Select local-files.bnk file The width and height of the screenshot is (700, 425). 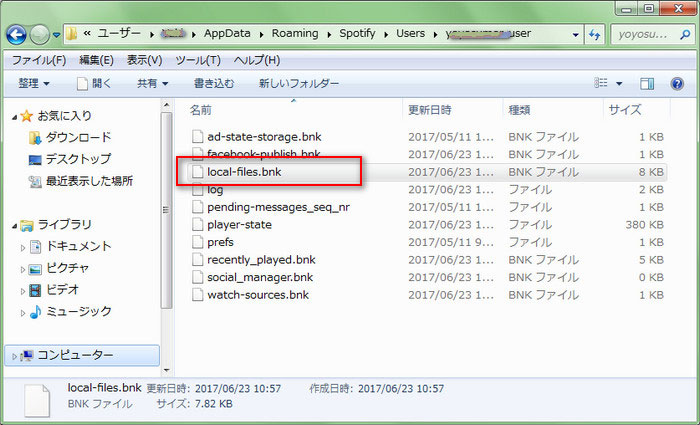244,172
